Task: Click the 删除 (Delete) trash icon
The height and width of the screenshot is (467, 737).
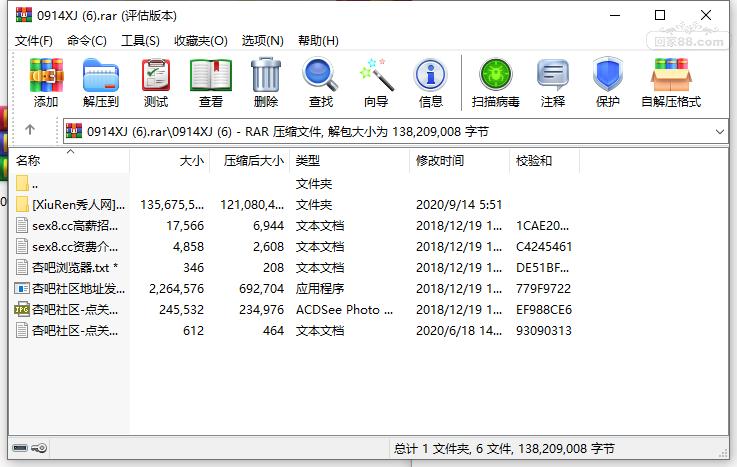Action: (266, 75)
